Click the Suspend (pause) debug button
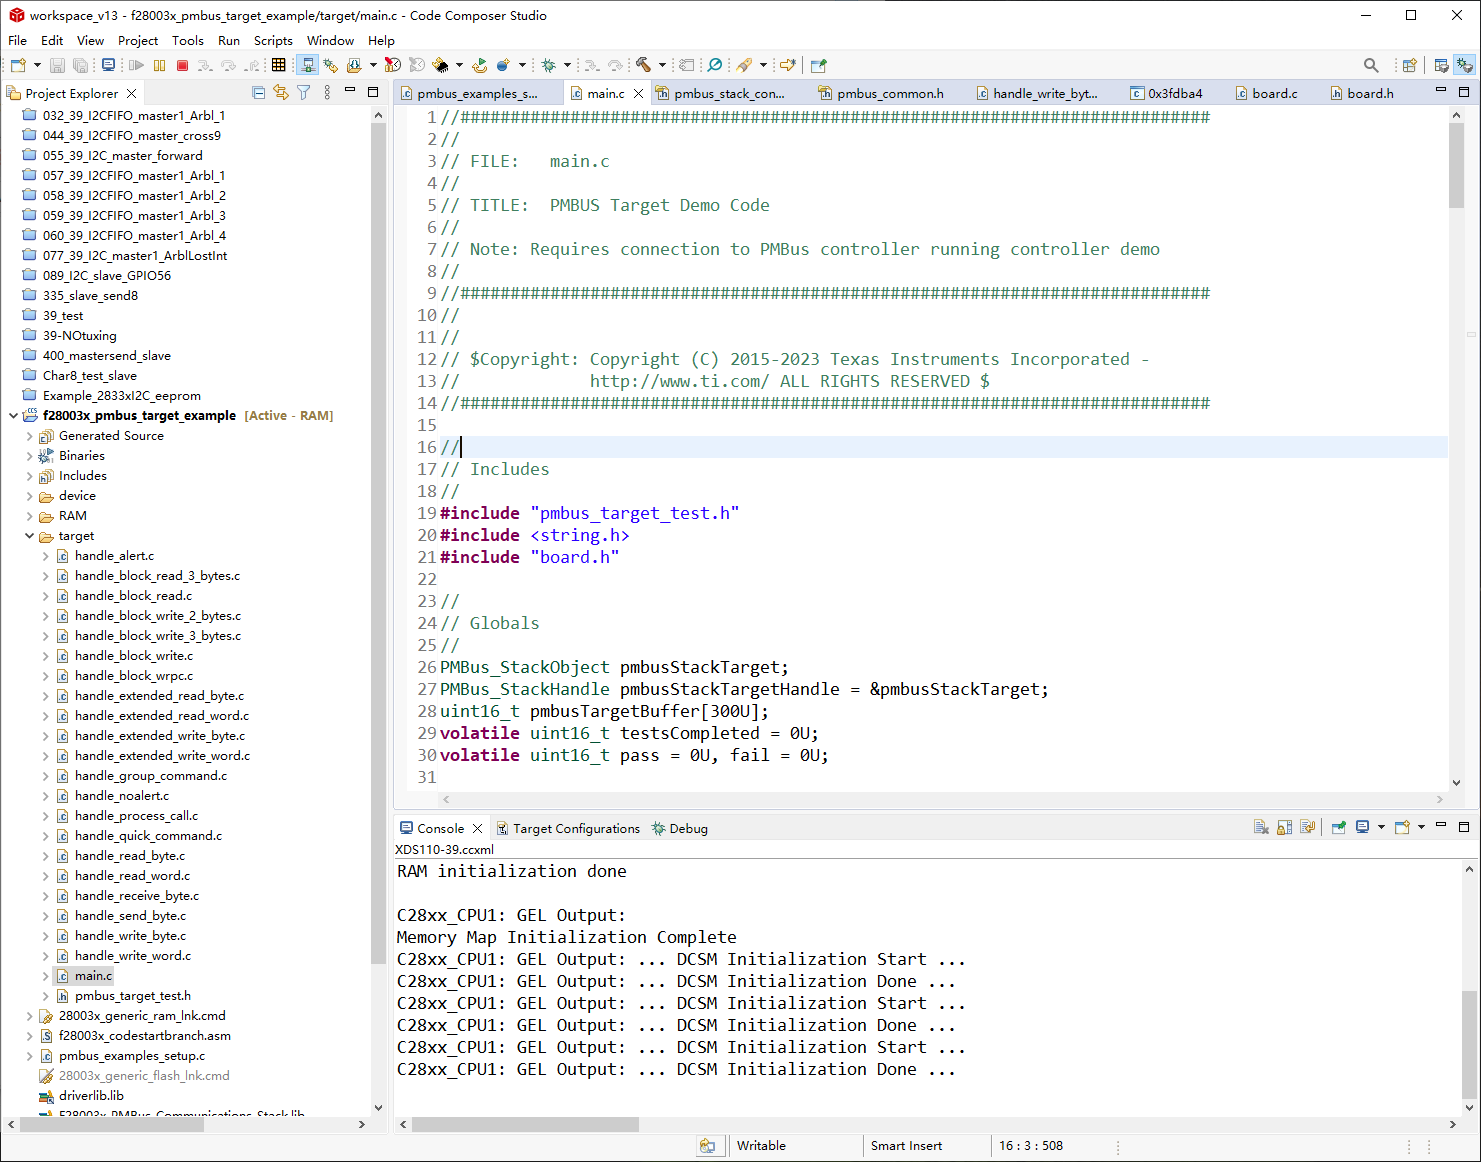 (x=160, y=65)
